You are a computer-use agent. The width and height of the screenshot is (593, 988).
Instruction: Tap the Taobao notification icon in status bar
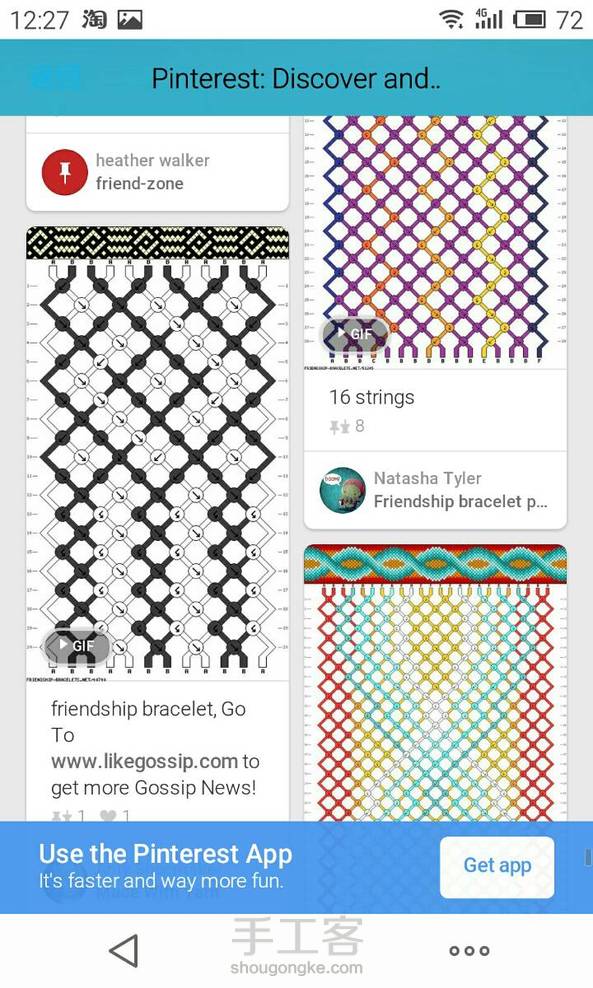coord(94,20)
